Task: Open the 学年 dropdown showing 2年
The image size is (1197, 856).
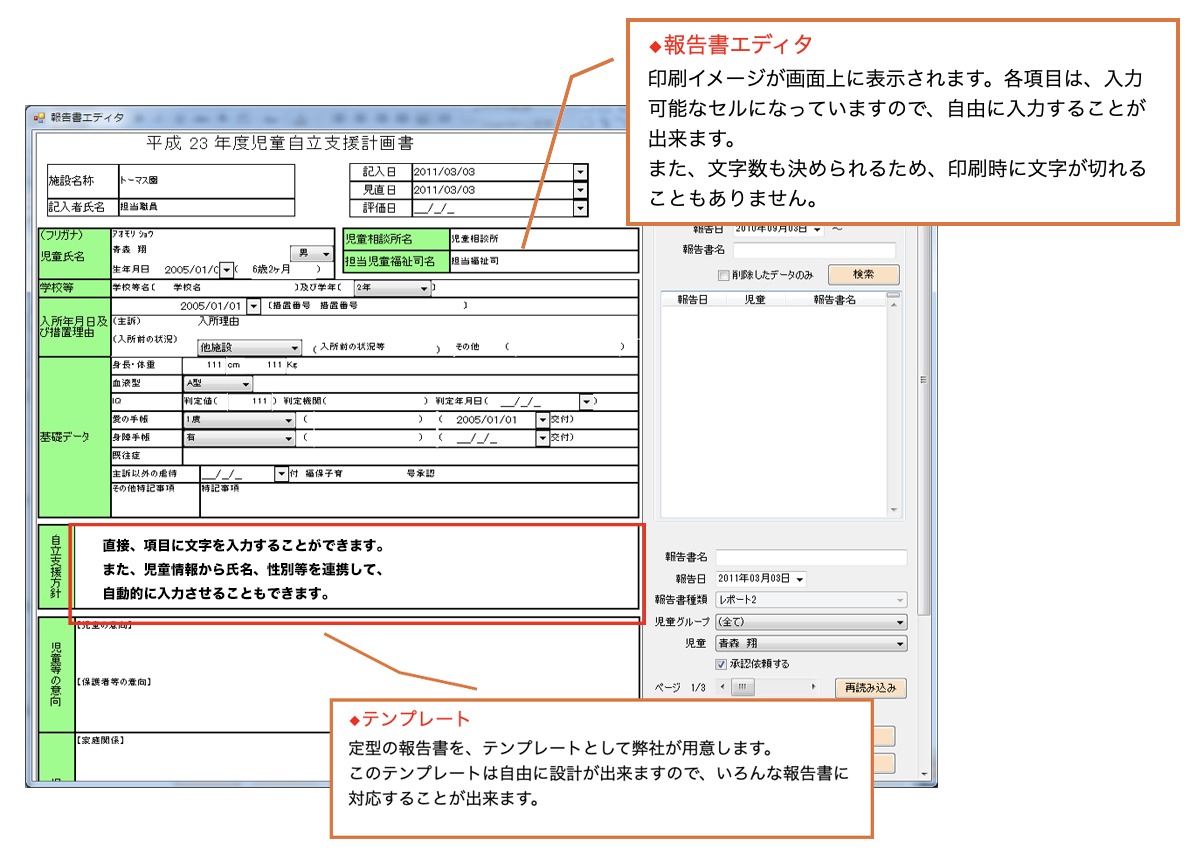Action: (x=392, y=288)
